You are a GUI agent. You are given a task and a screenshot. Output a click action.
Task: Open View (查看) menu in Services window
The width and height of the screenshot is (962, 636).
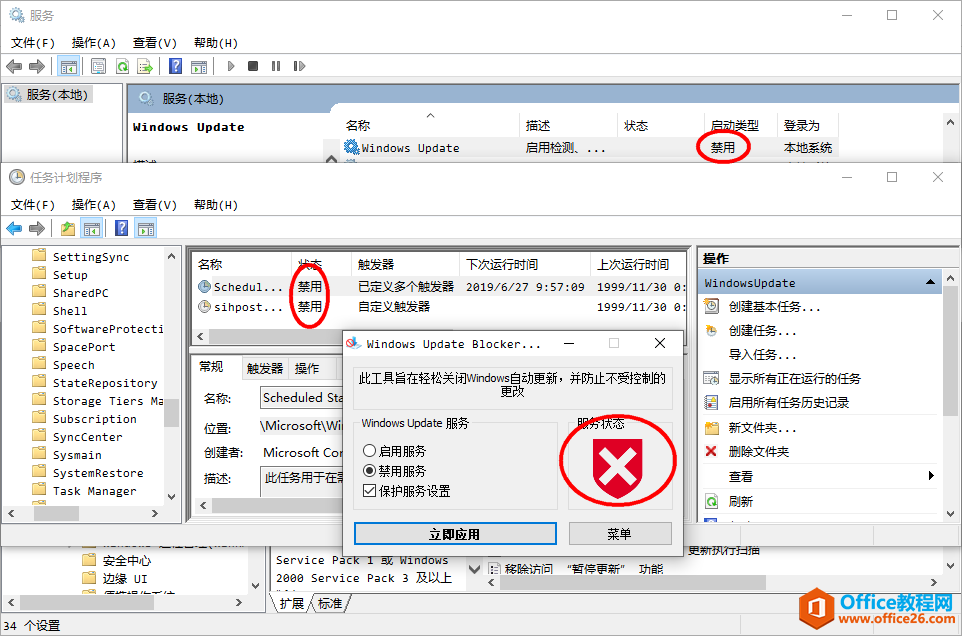[x=155, y=43]
